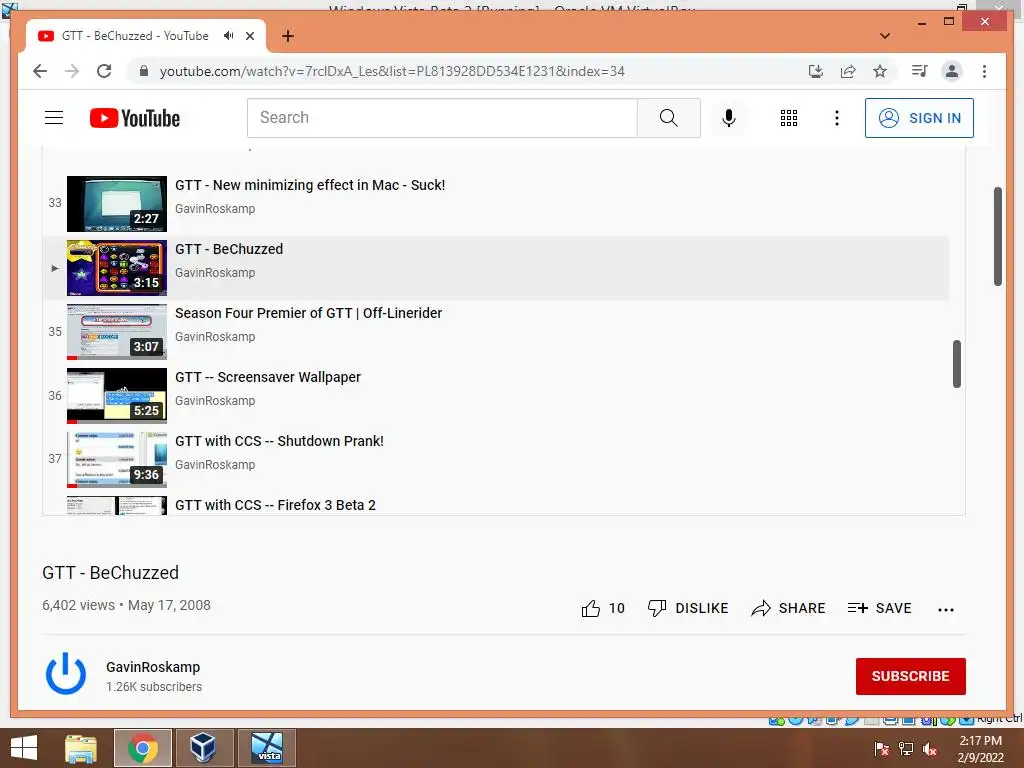Save video to a playlist

[x=879, y=609]
